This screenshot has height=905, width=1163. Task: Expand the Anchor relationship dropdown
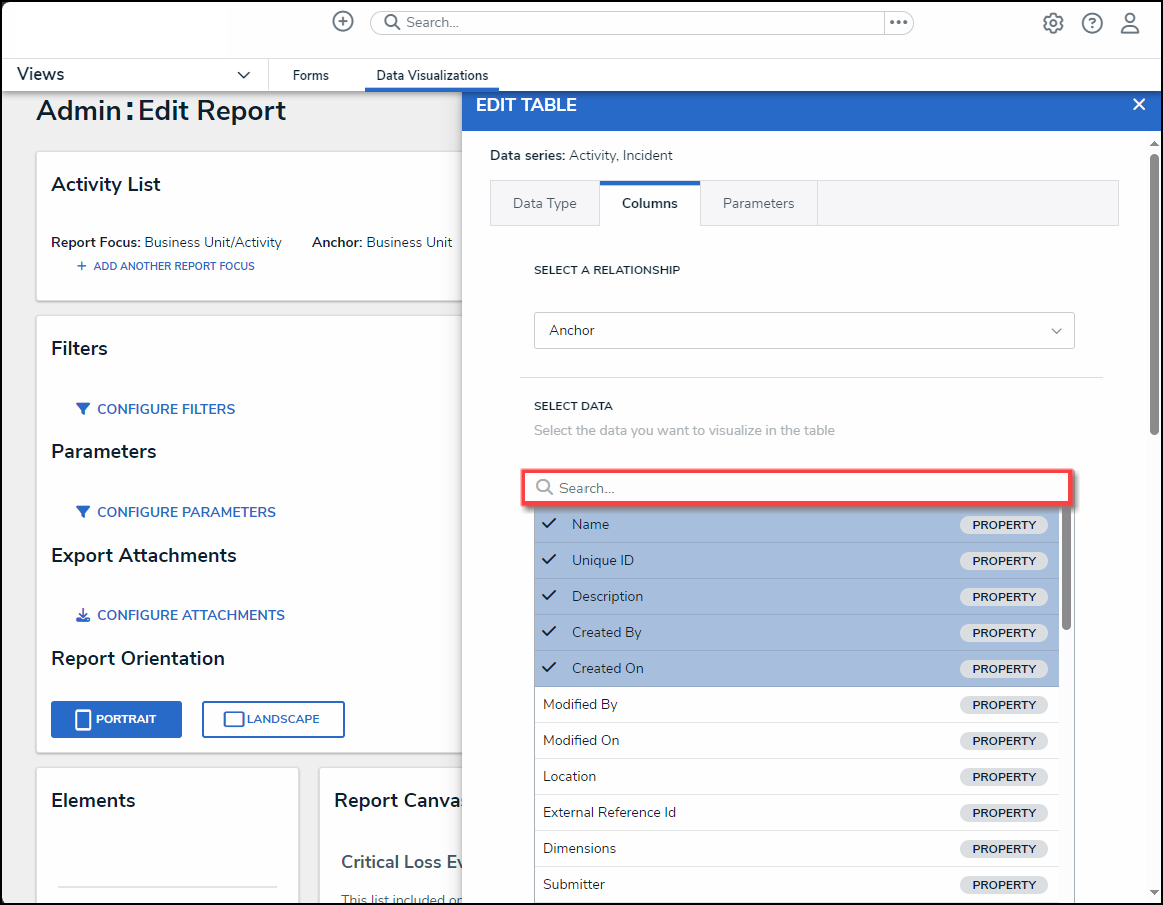click(x=804, y=331)
